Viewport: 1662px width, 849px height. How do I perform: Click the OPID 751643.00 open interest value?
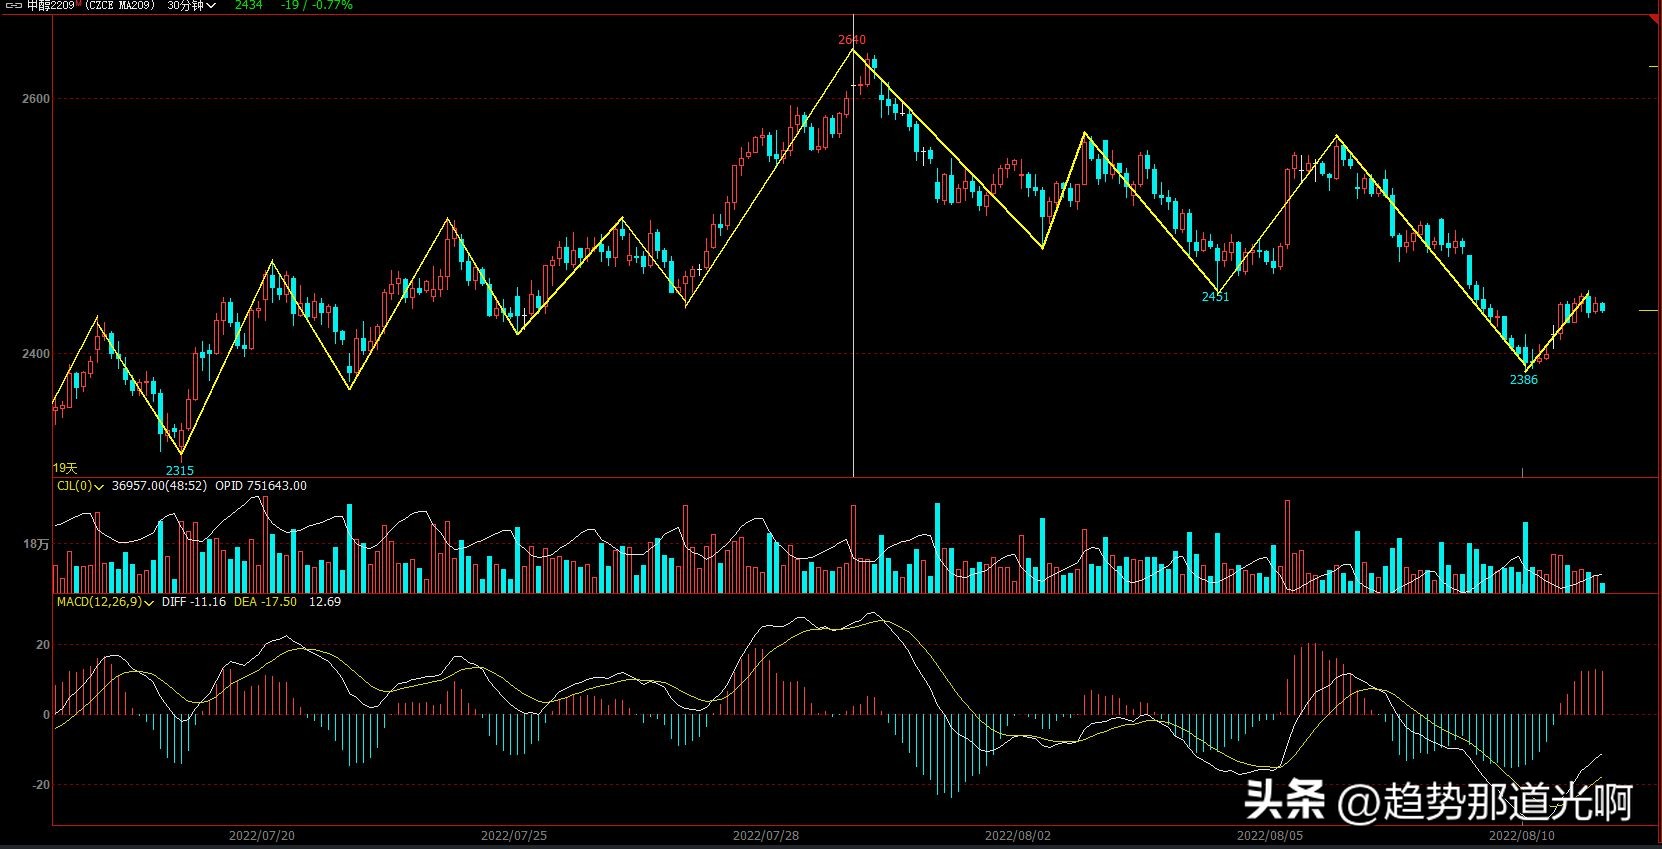(261, 486)
